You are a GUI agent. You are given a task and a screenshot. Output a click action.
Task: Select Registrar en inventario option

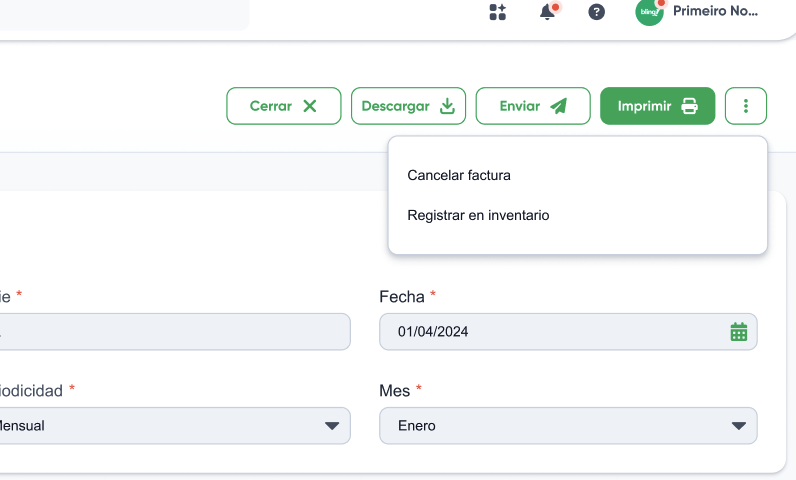(x=478, y=215)
